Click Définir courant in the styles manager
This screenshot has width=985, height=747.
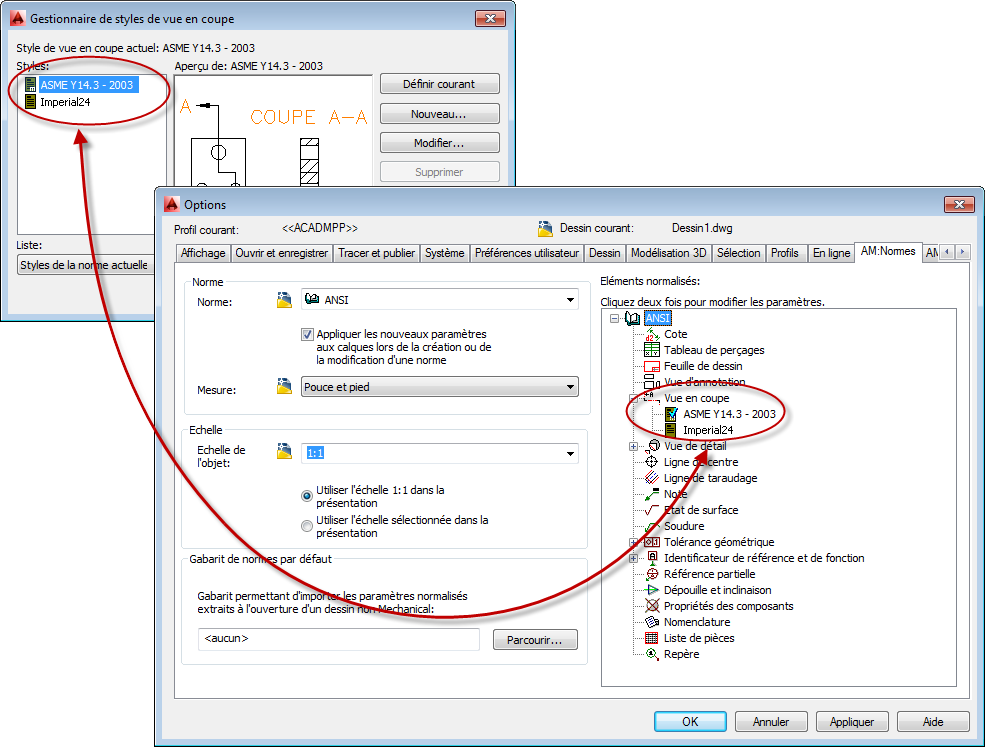point(439,84)
